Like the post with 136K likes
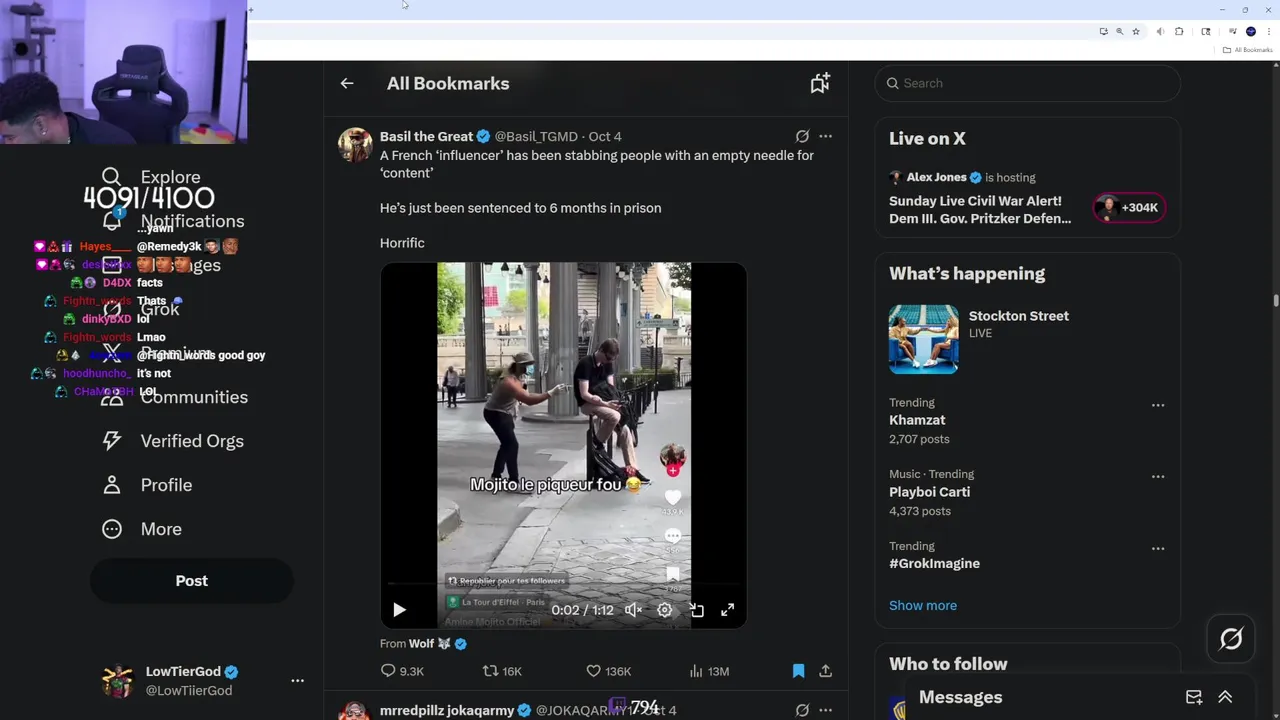Viewport: 1280px width, 720px height. 608,671
